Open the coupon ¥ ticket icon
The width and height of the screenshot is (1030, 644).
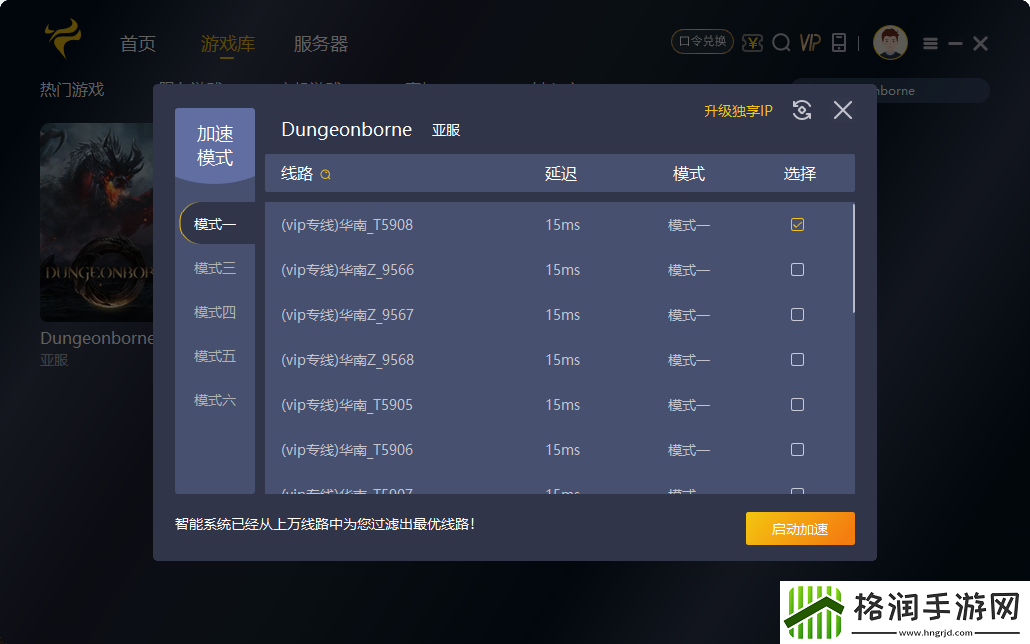[x=752, y=43]
